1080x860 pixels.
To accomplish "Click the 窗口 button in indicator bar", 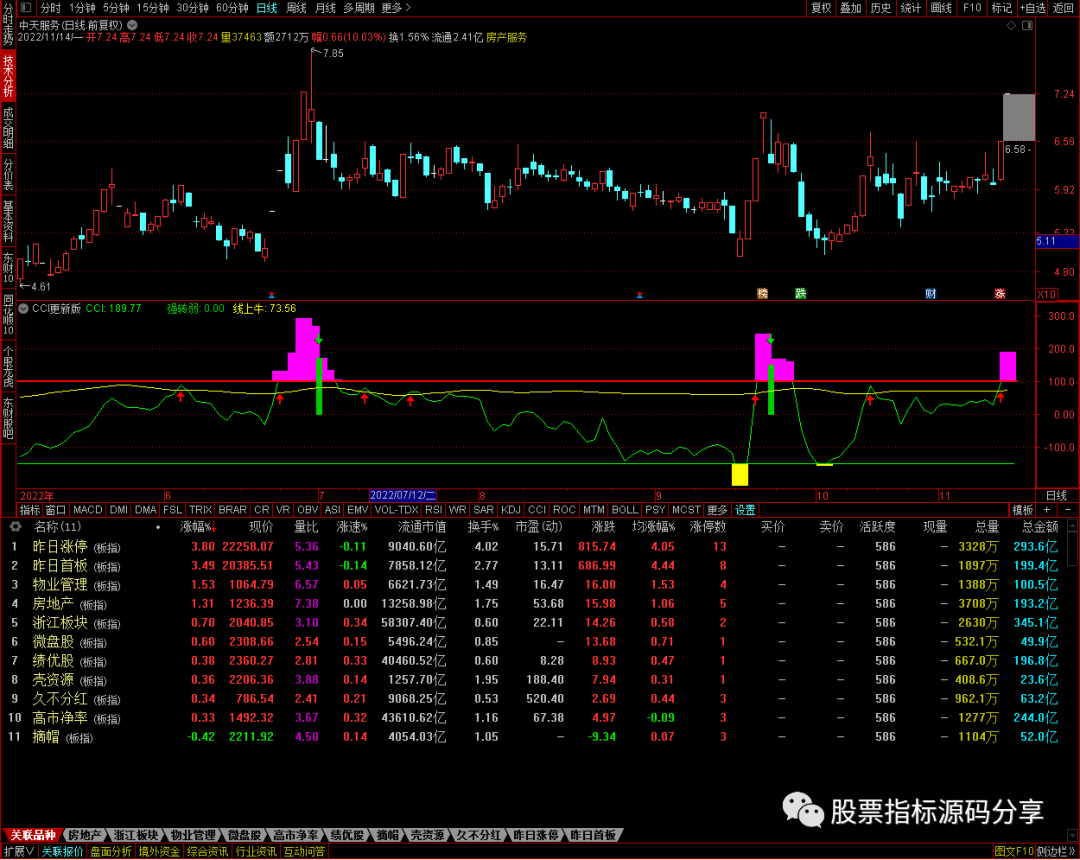I will click(56, 510).
